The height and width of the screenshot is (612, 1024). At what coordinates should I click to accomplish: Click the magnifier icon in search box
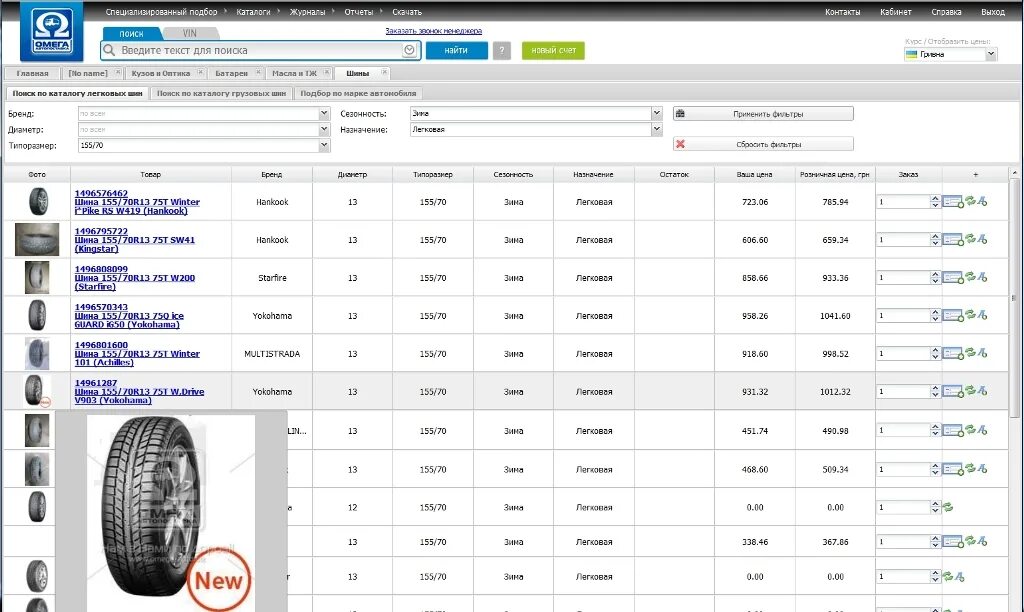(110, 50)
